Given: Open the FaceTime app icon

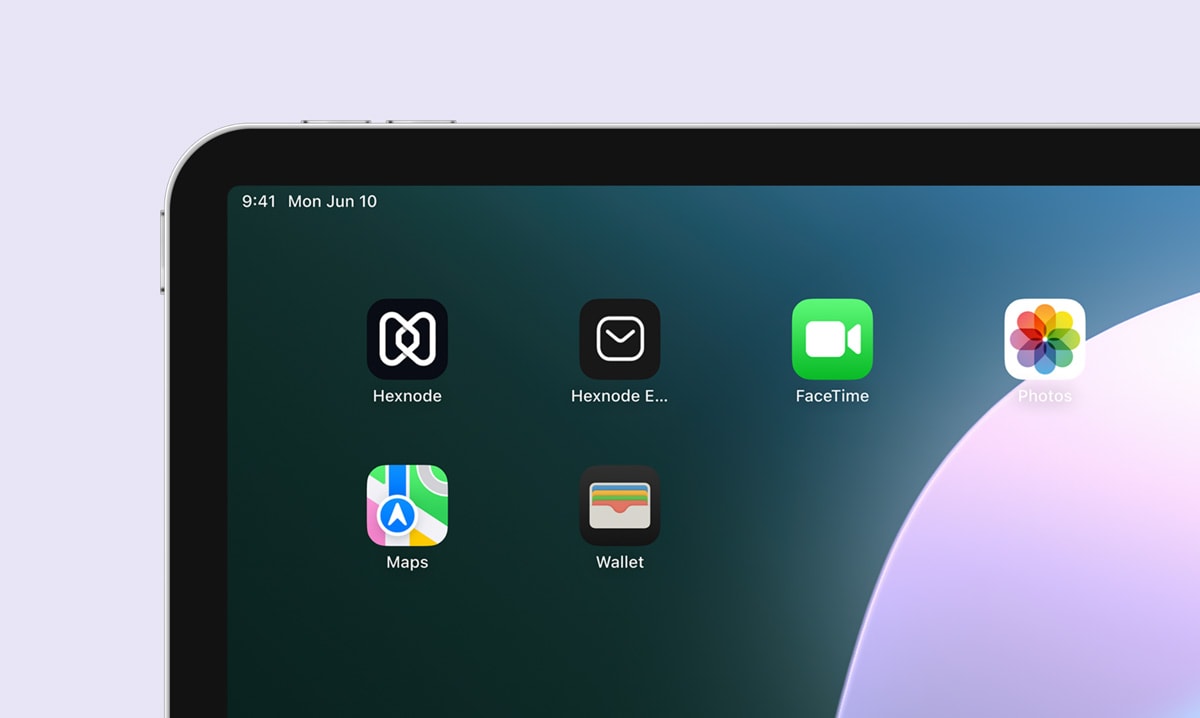Looking at the screenshot, I should (832, 339).
